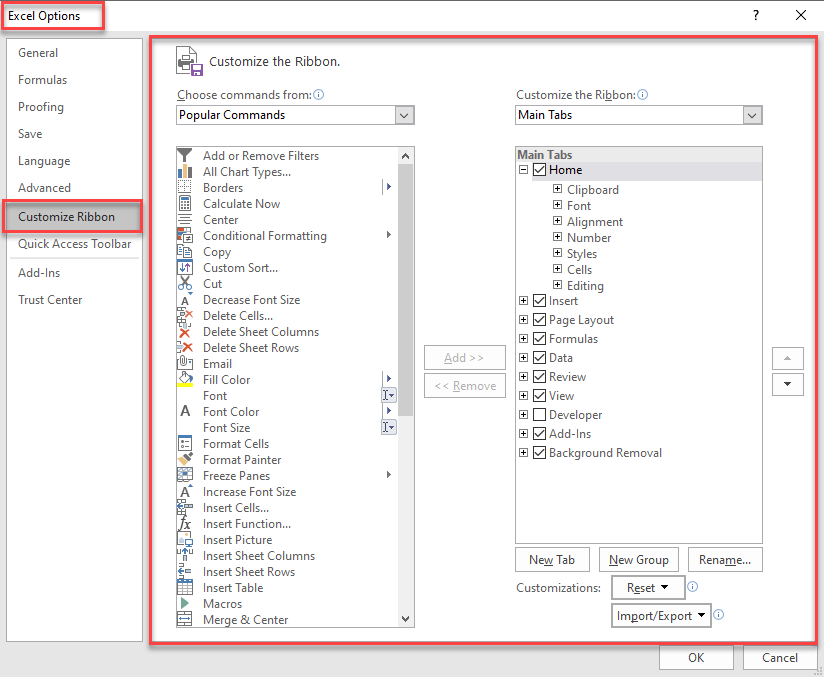Click the Macros play icon
Viewport: 824px width, 677px height.
pos(184,603)
